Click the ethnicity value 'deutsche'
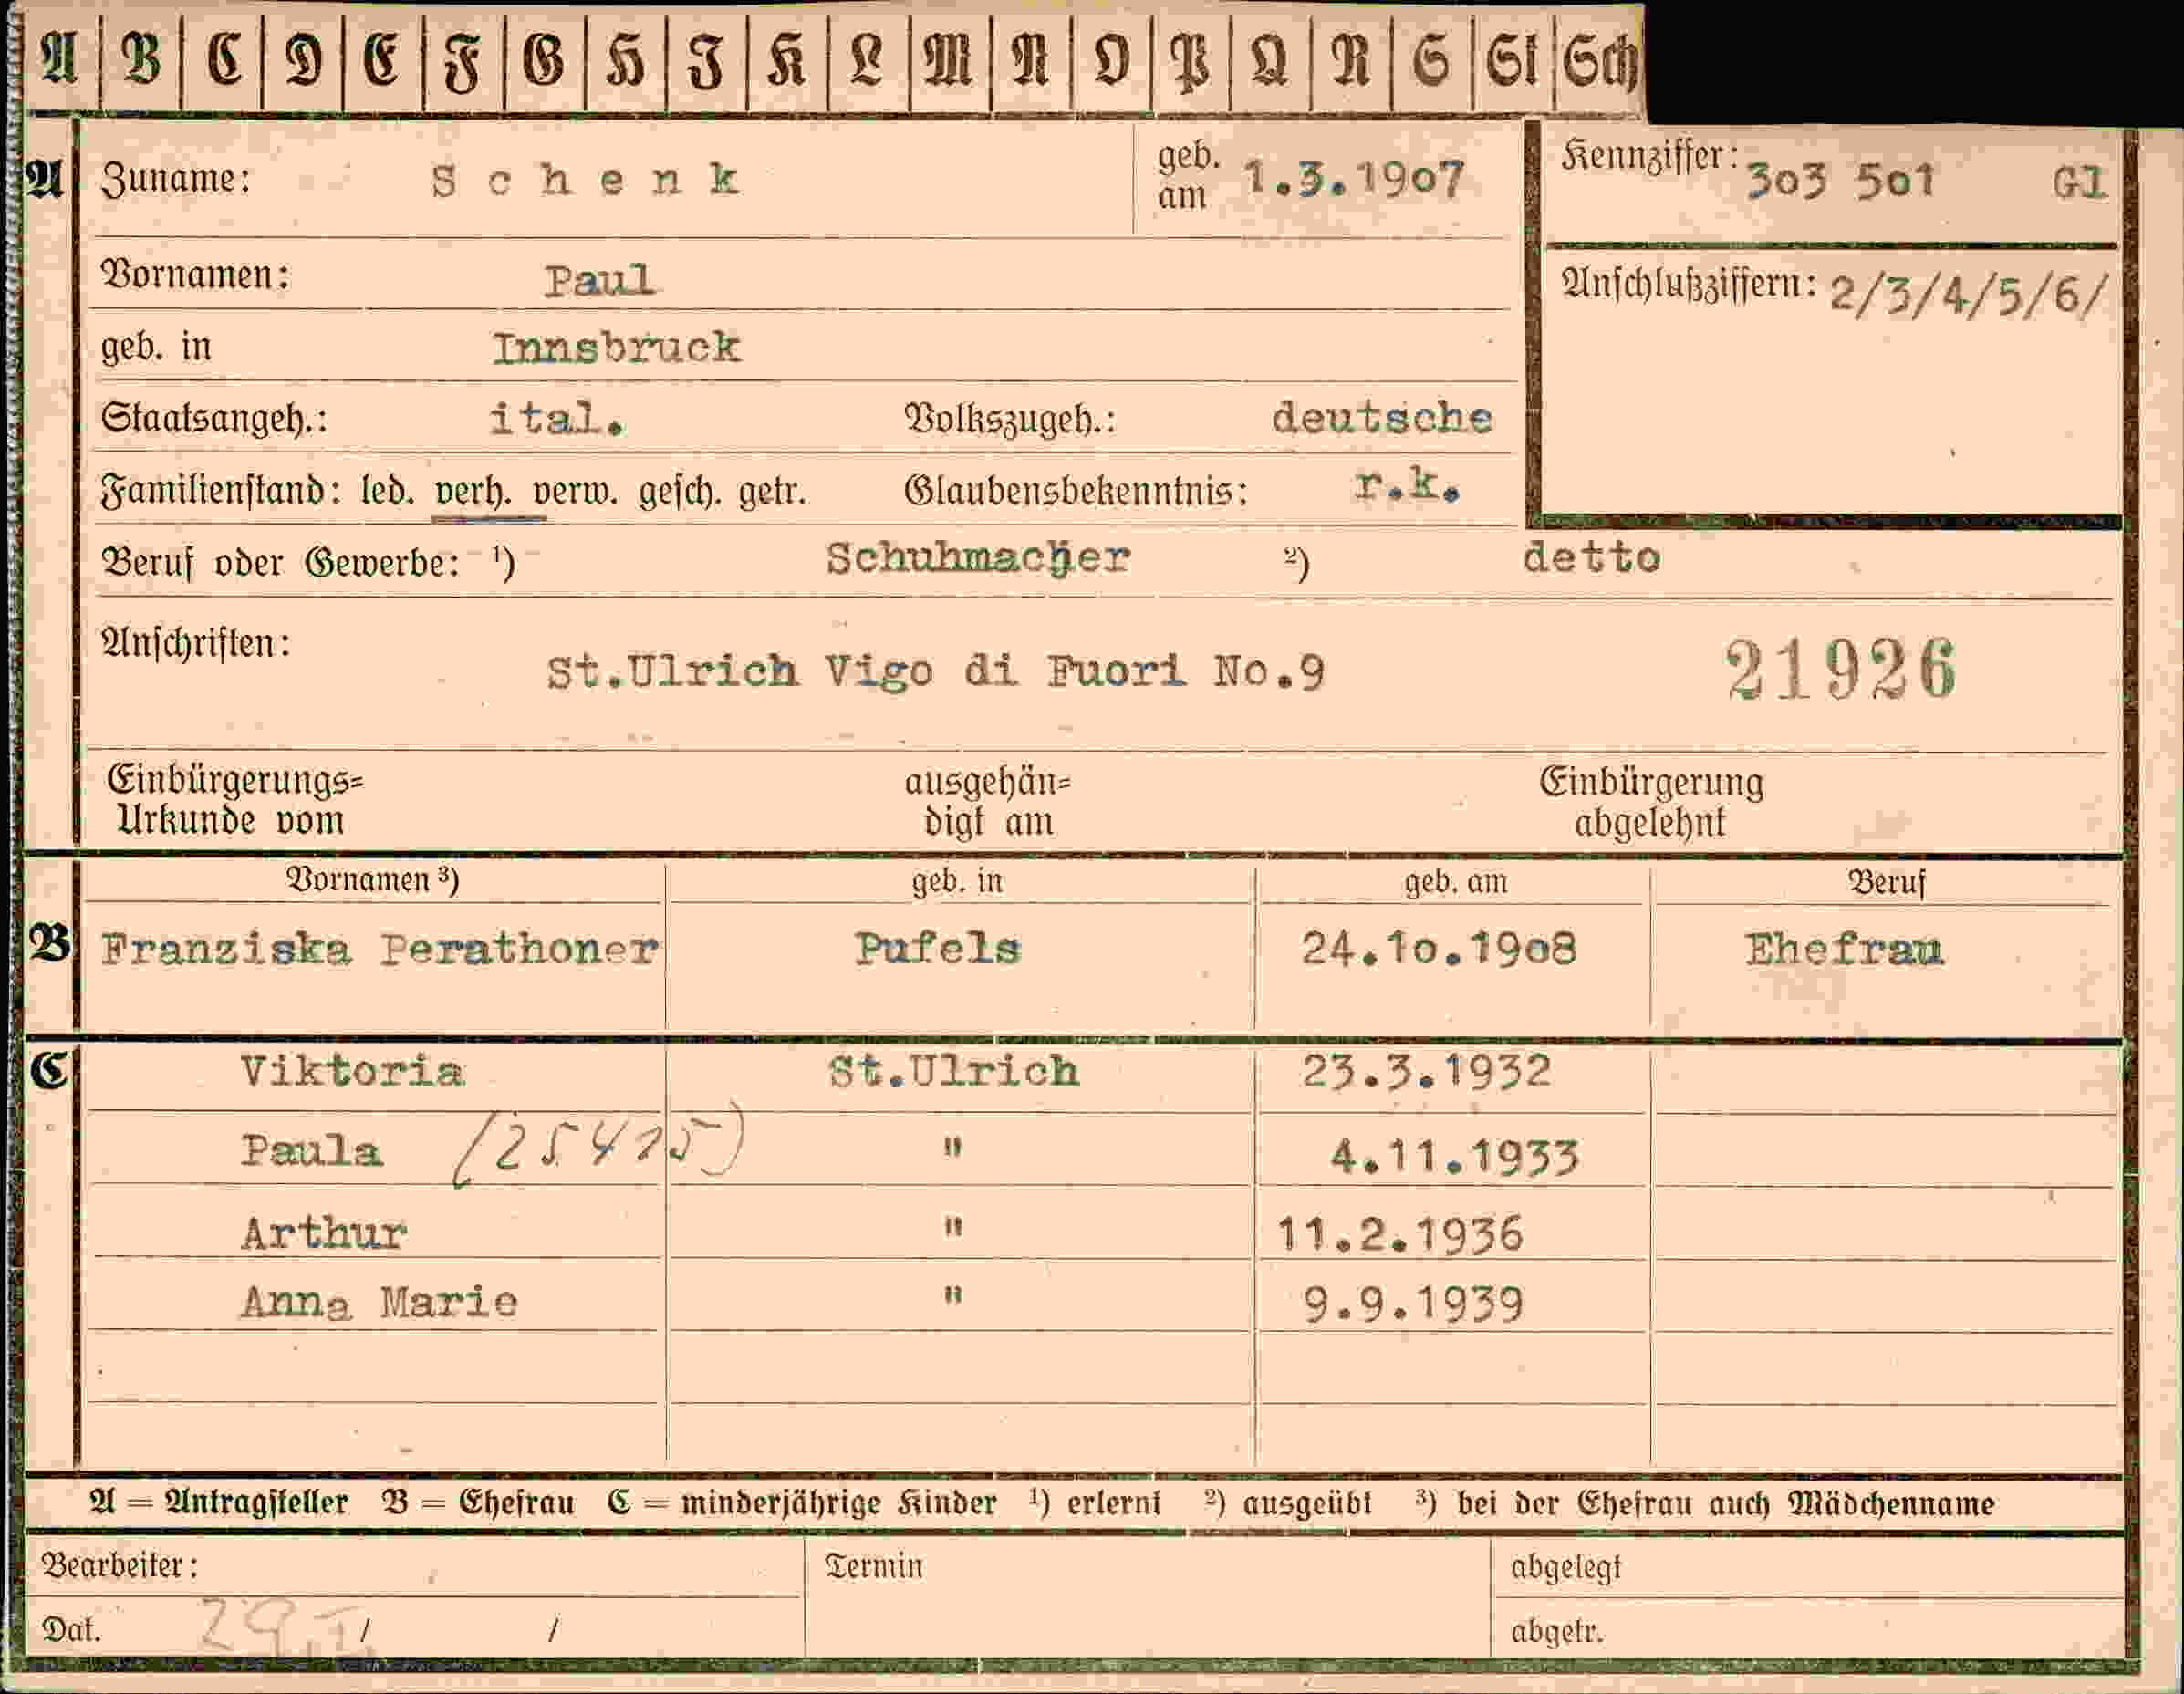The height and width of the screenshot is (1694, 2184). tap(1382, 417)
